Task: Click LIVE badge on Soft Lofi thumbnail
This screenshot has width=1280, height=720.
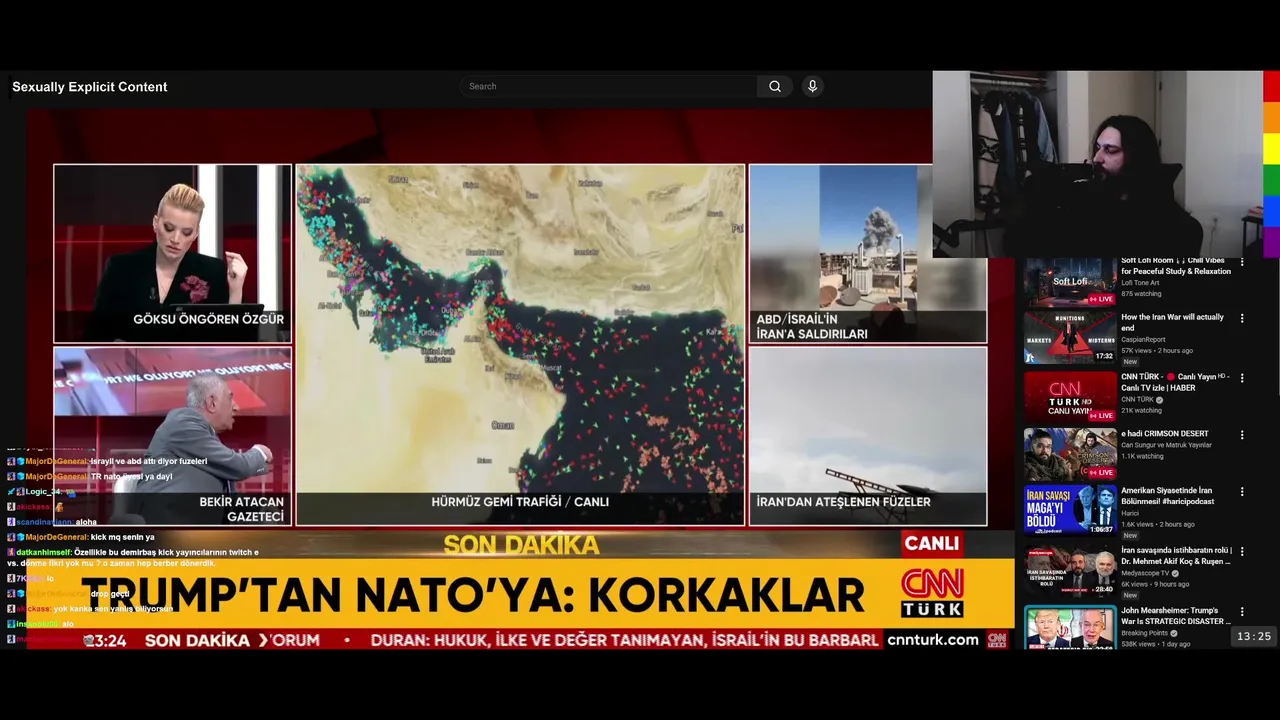Action: [x=1101, y=299]
